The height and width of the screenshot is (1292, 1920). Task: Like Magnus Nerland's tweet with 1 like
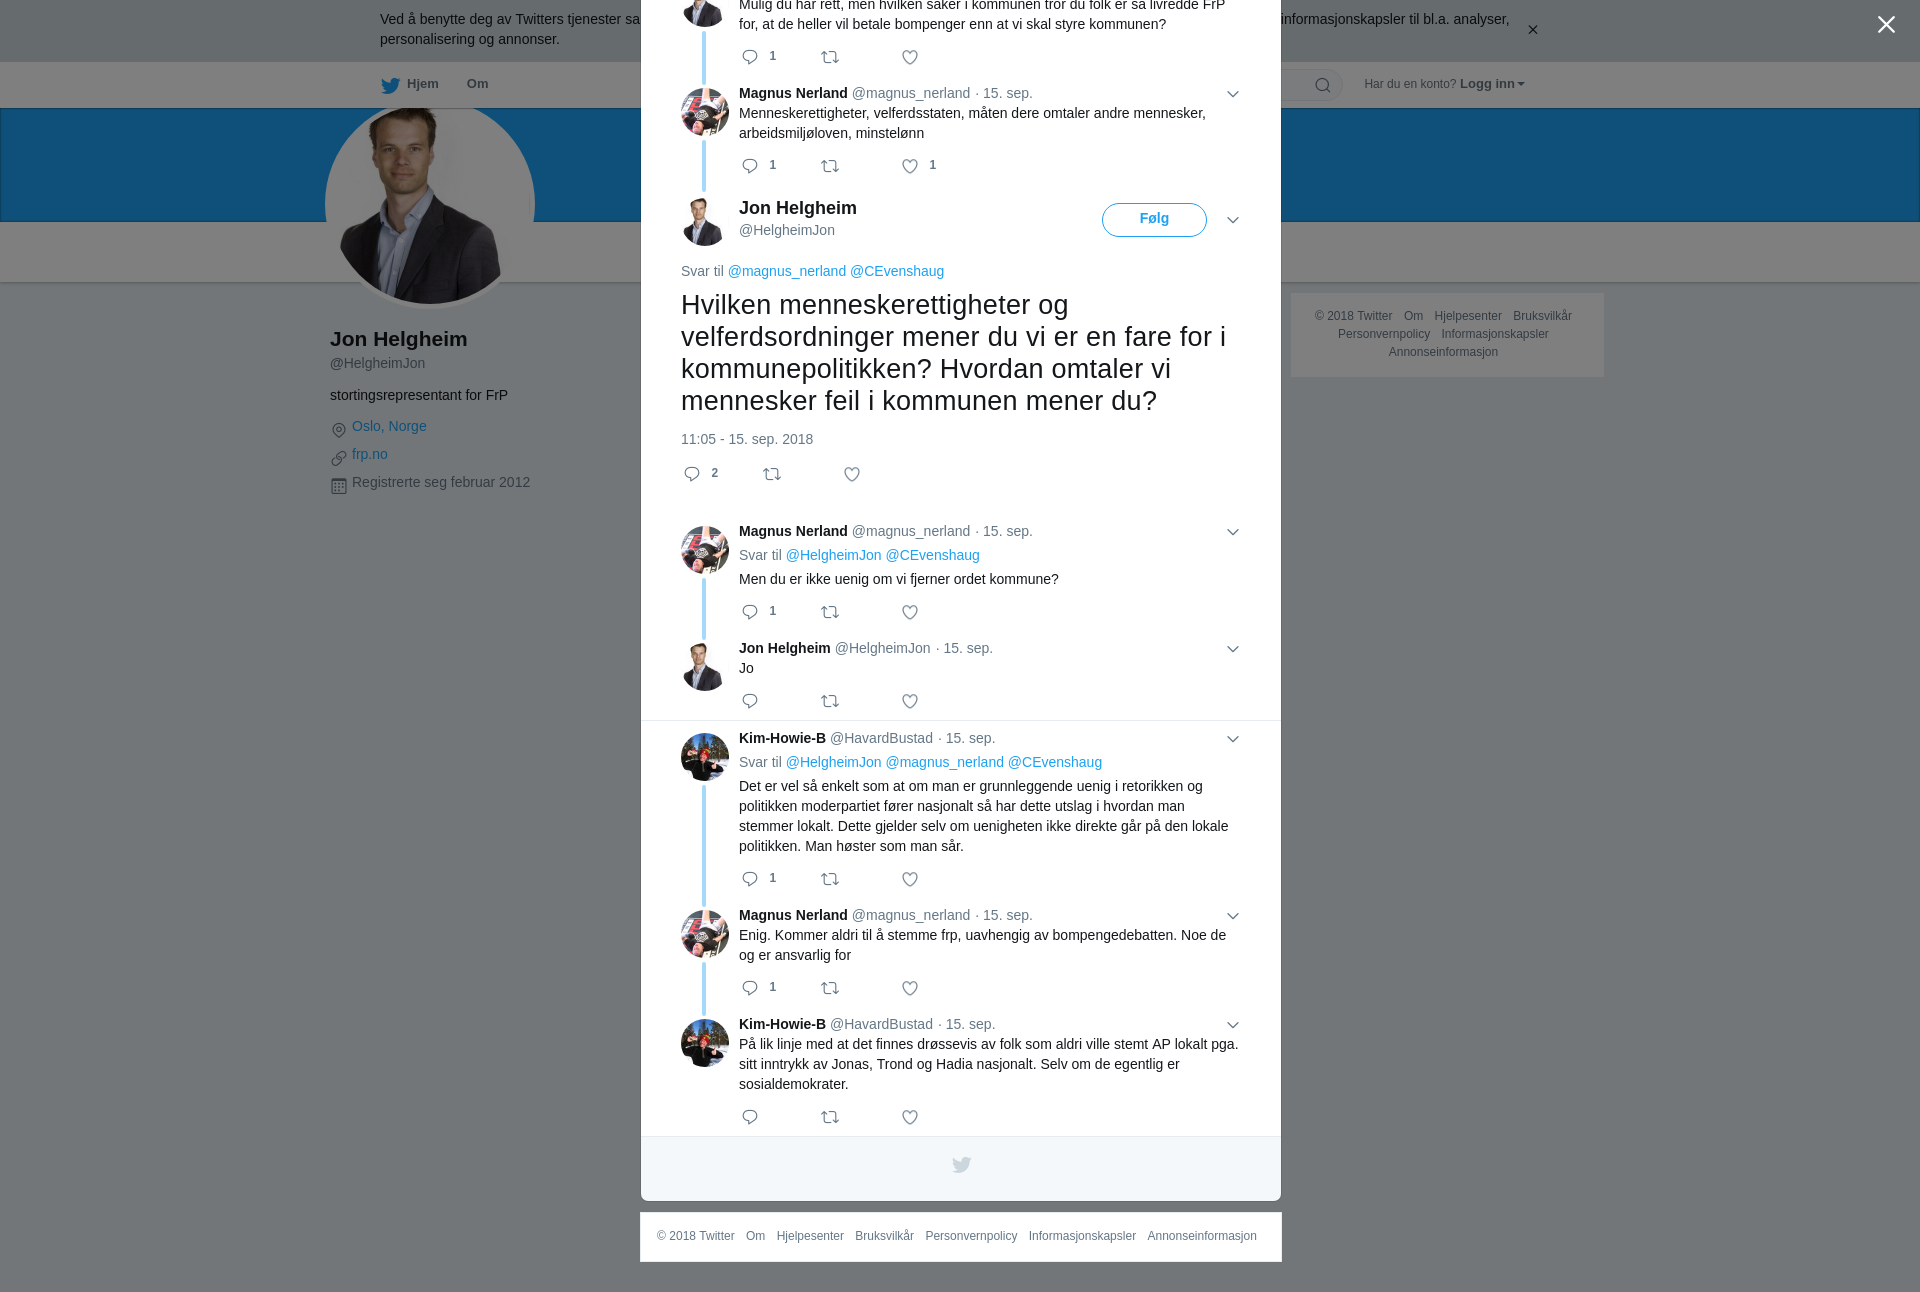click(x=910, y=166)
